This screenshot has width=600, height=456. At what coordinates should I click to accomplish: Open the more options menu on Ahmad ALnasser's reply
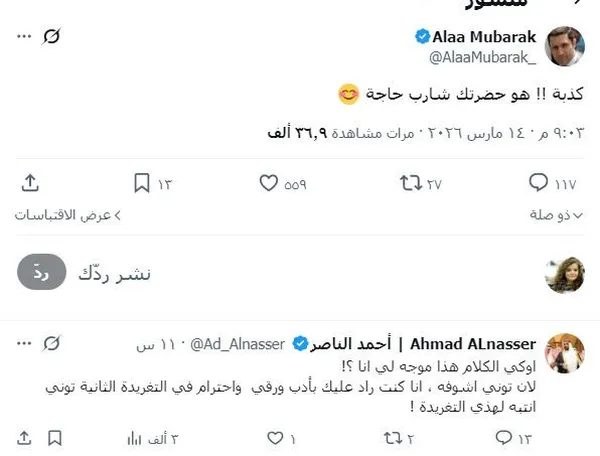(24, 343)
